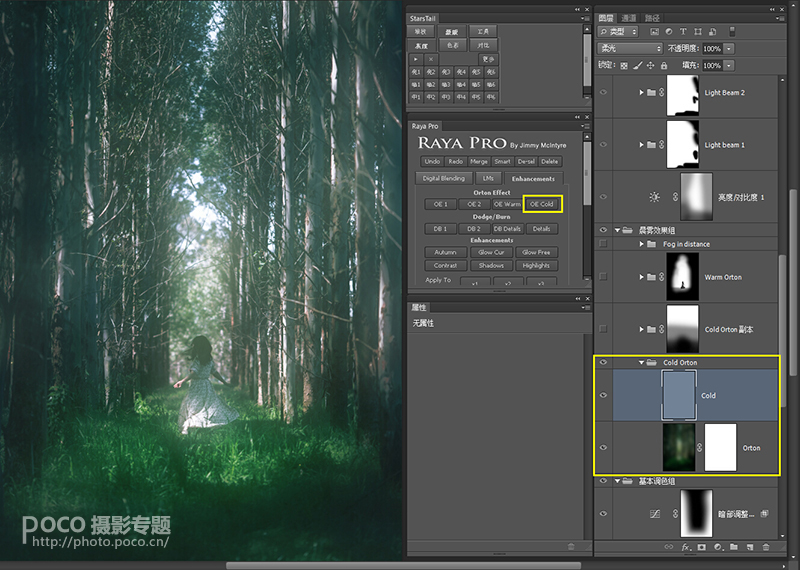The height and width of the screenshot is (570, 800).
Task: Click the Undo button in Raya Pro
Action: pos(432,161)
